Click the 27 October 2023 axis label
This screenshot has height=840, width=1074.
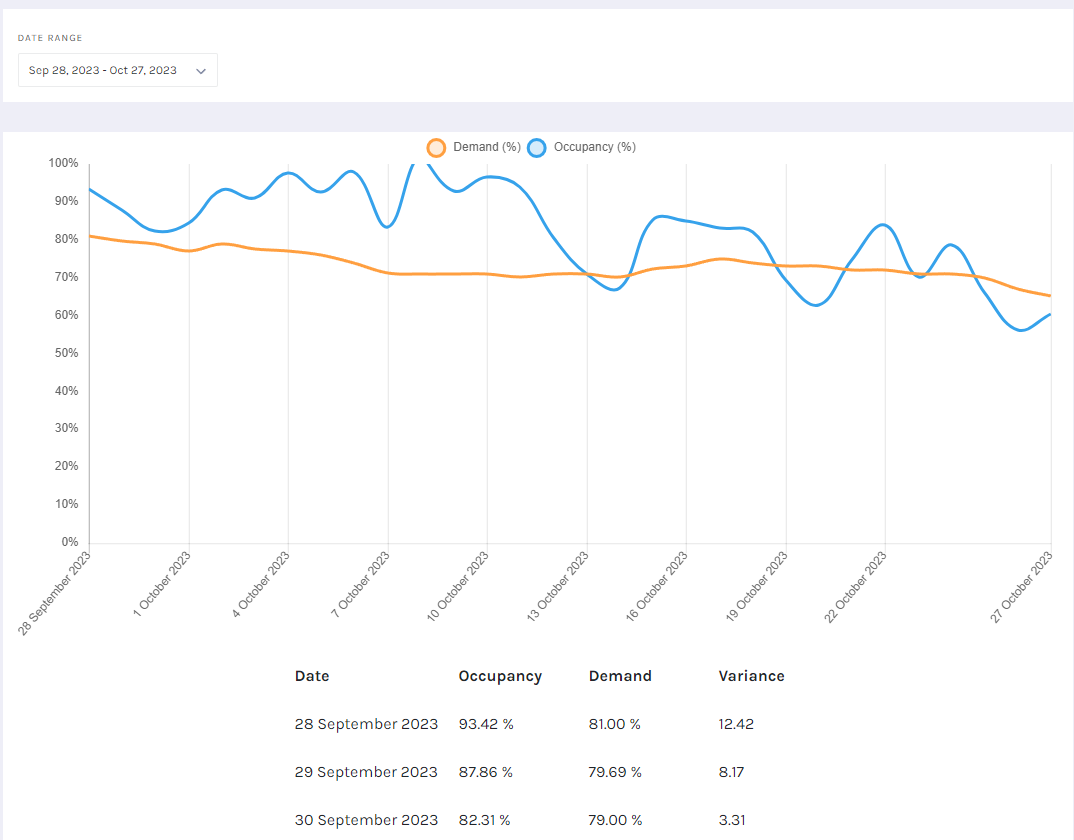(1021, 587)
